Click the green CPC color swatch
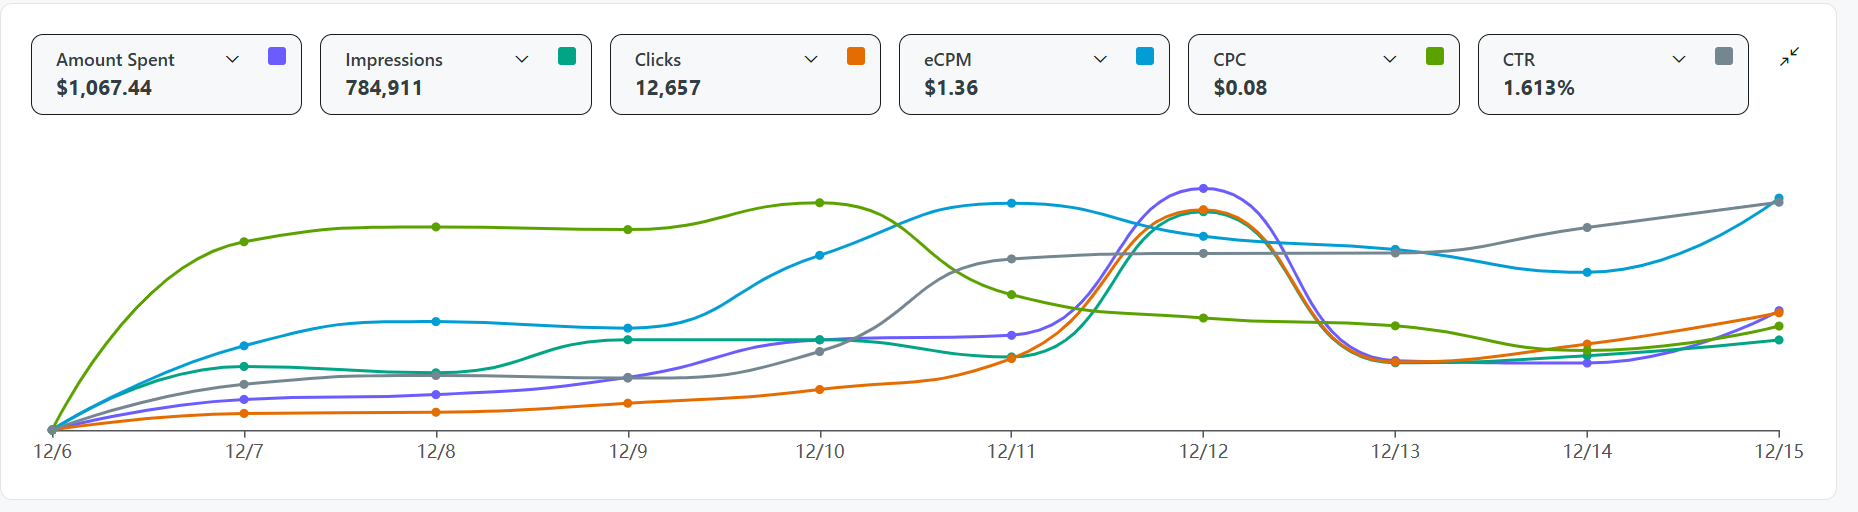 [1435, 56]
